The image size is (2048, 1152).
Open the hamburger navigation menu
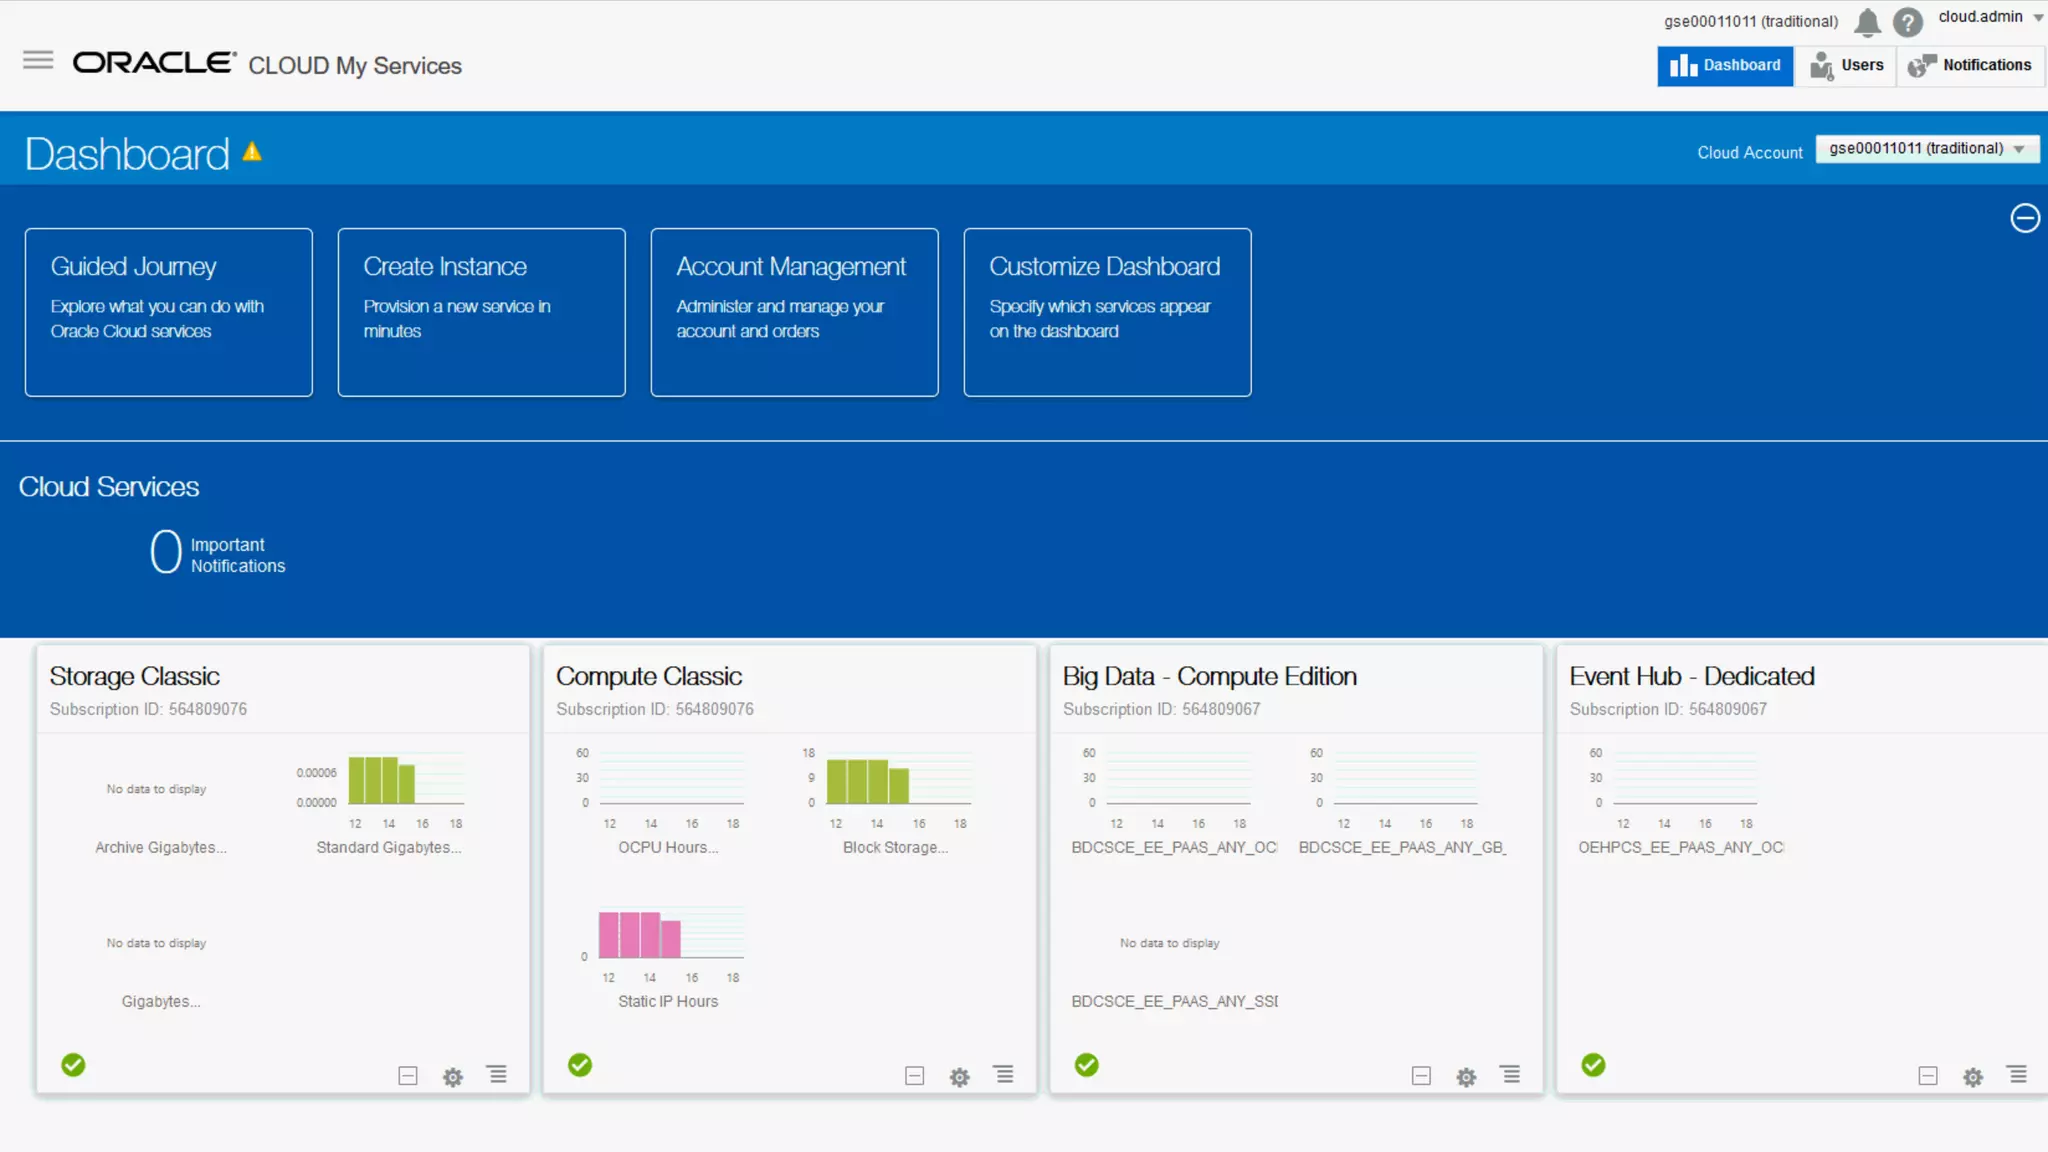coord(38,61)
